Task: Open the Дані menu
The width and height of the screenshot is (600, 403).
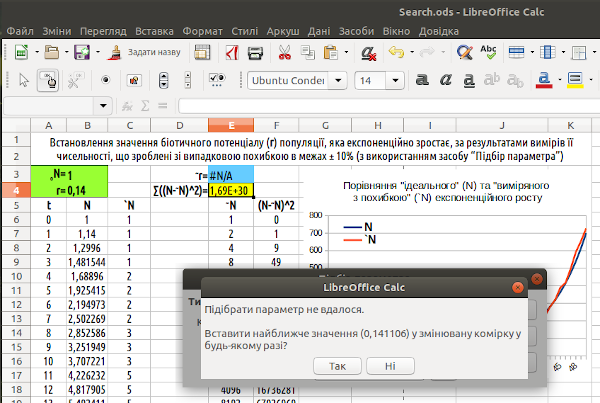Action: pyautogui.click(x=319, y=31)
